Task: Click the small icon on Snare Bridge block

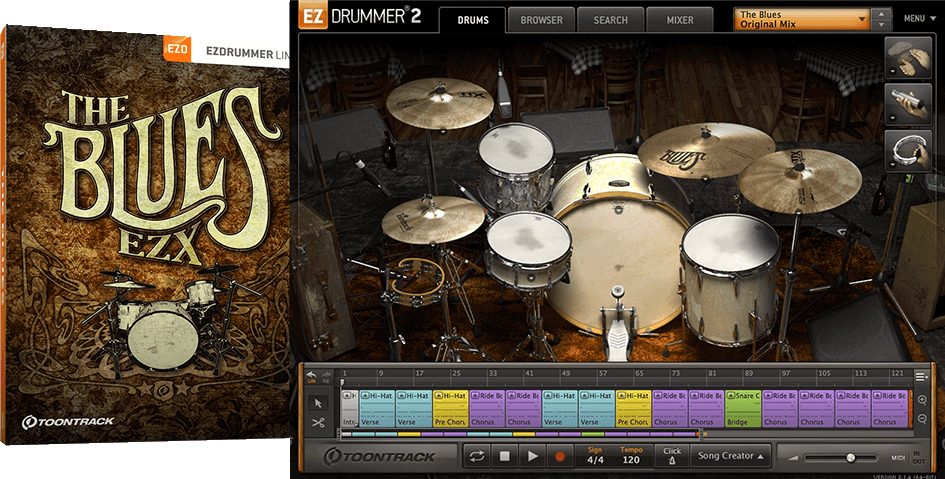Action: tap(731, 396)
